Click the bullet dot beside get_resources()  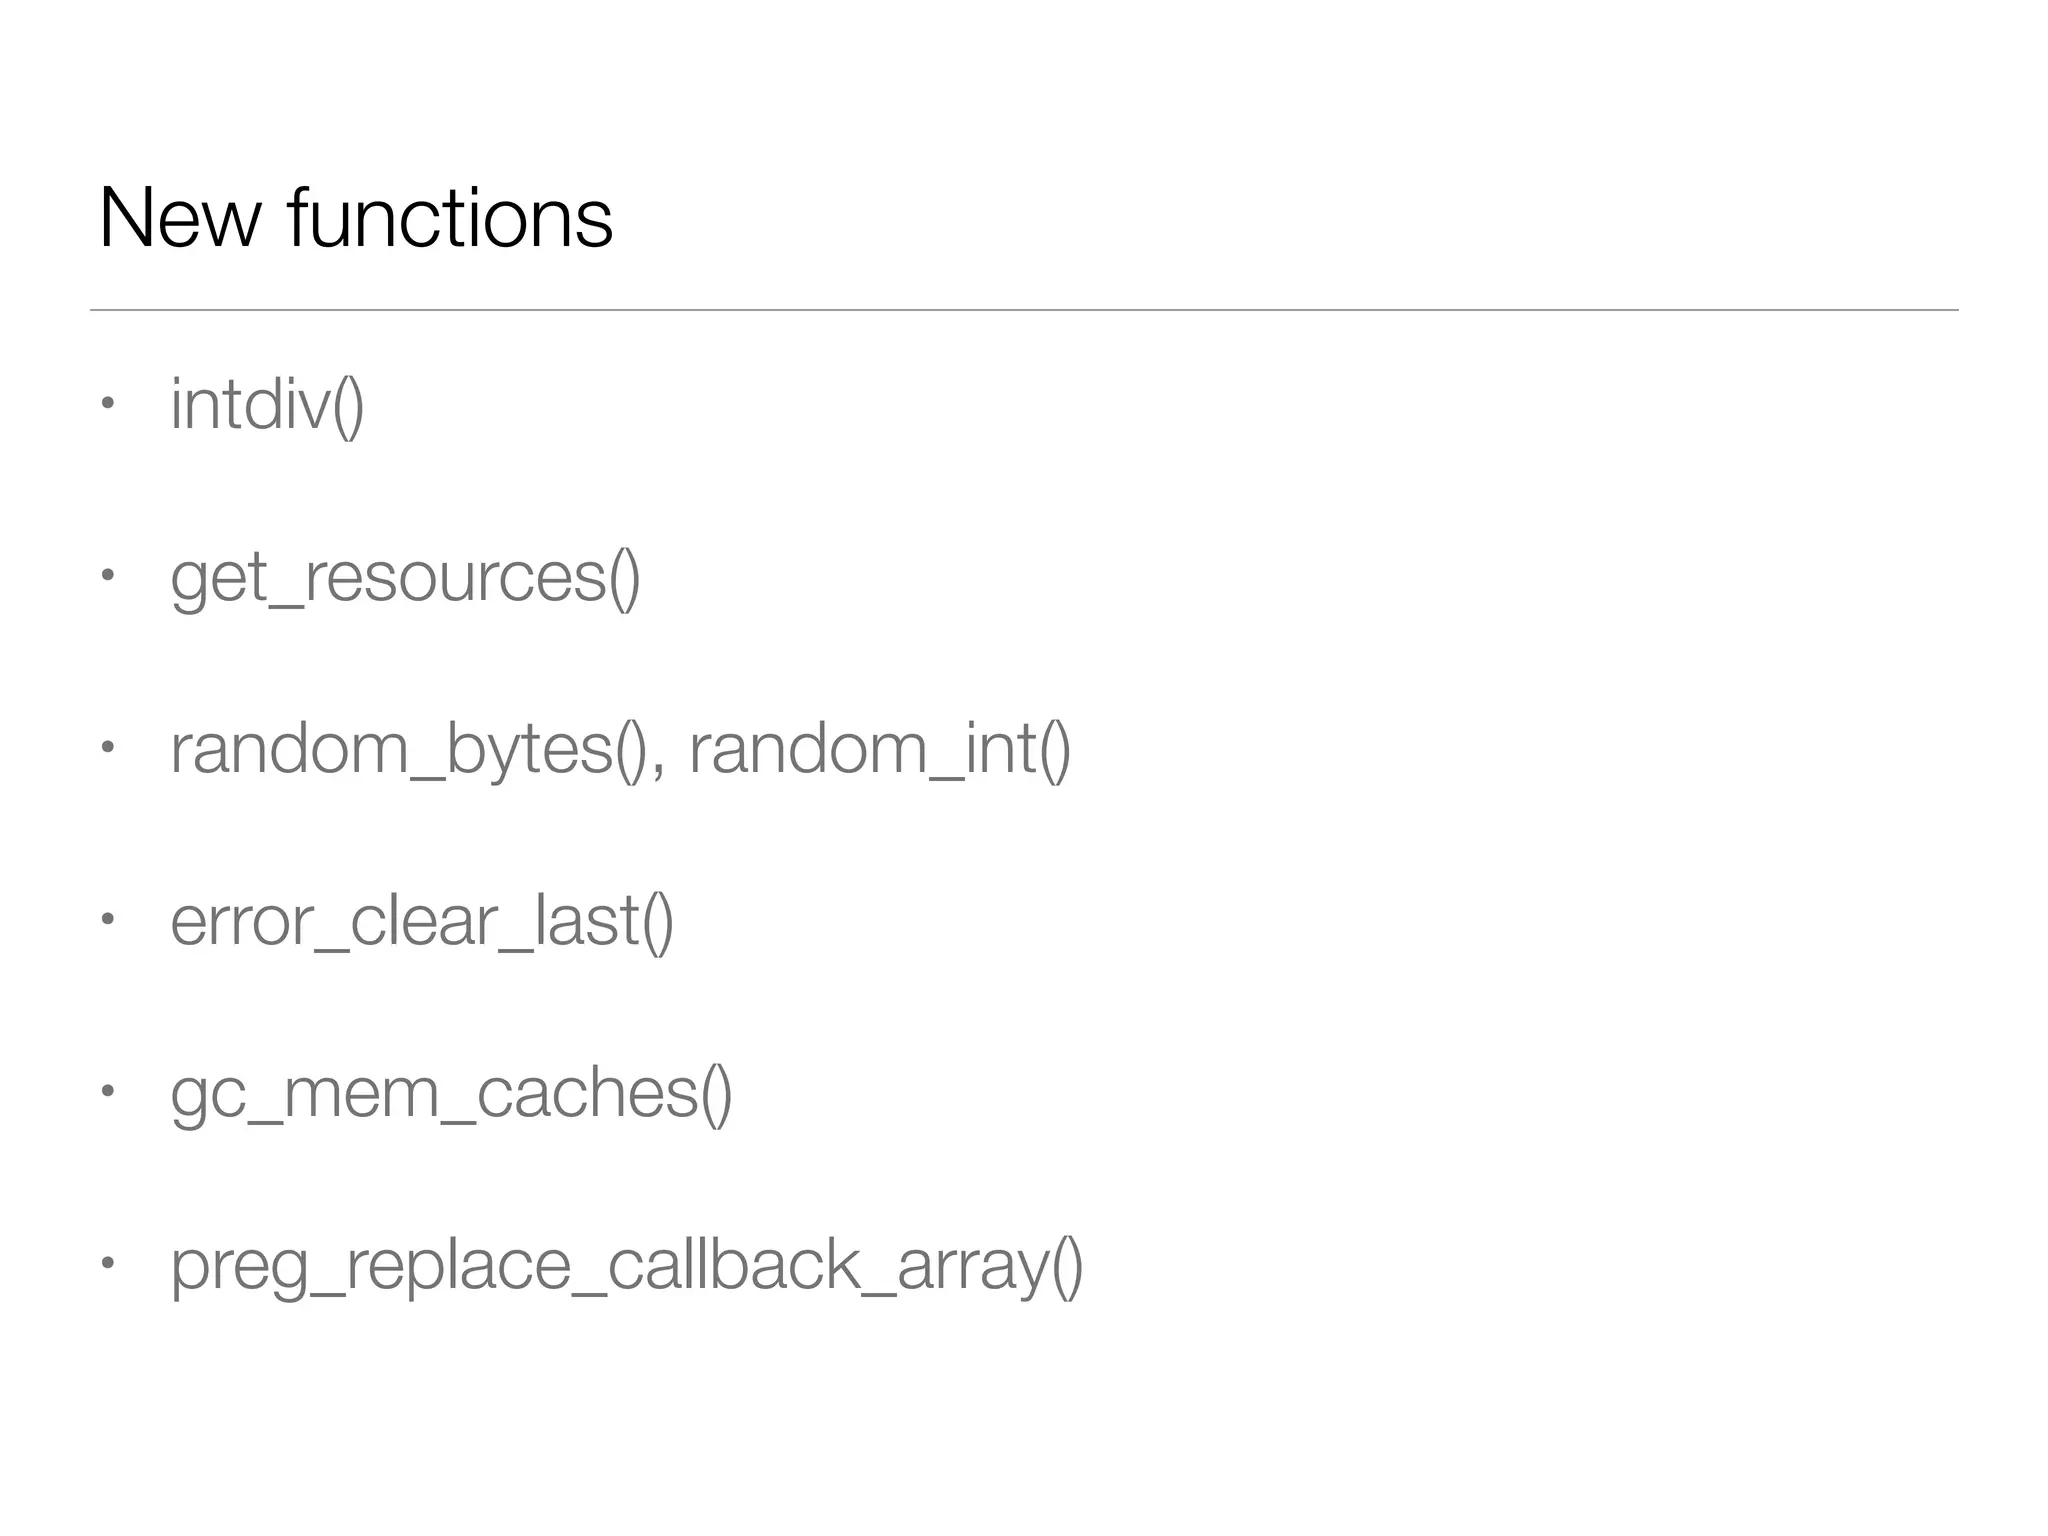[x=108, y=576]
